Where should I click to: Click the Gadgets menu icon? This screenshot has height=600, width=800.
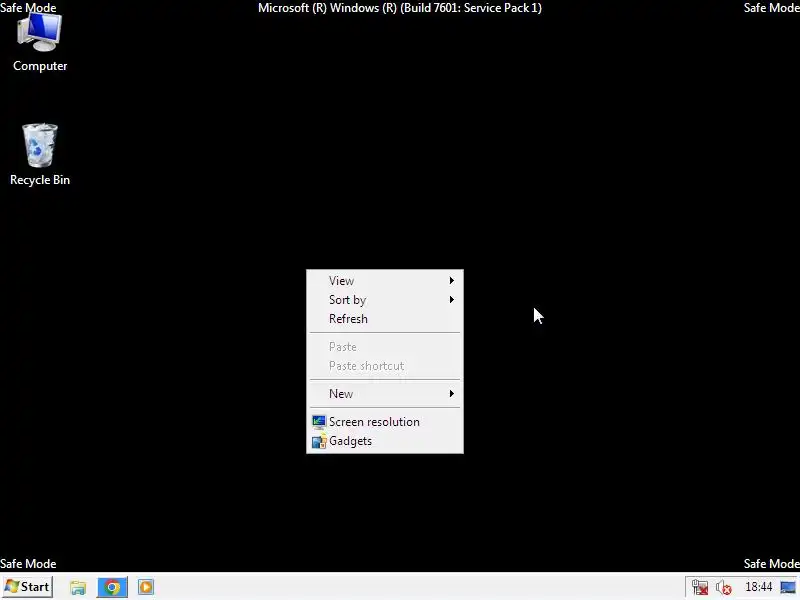point(319,441)
